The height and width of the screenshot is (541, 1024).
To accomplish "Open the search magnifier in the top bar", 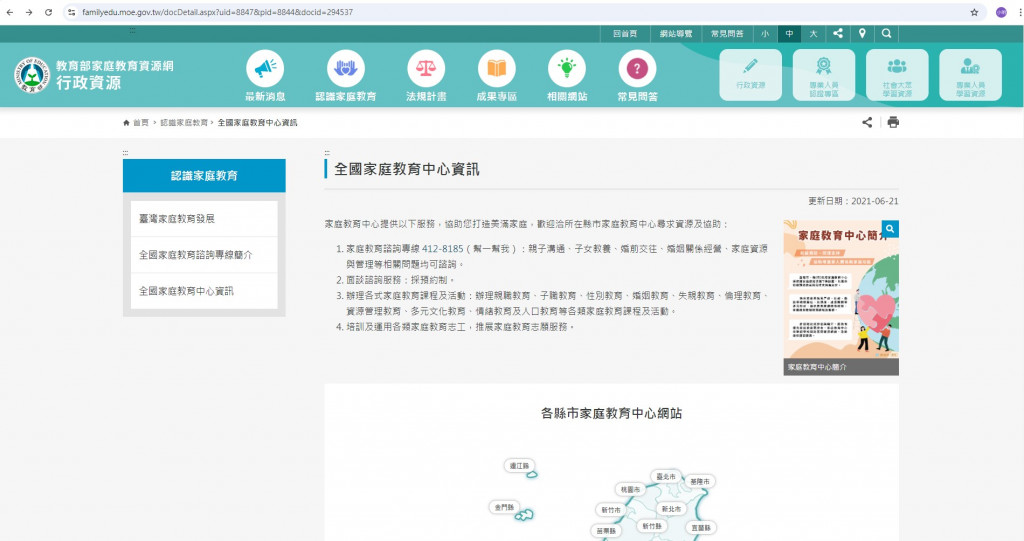I will click(x=886, y=33).
